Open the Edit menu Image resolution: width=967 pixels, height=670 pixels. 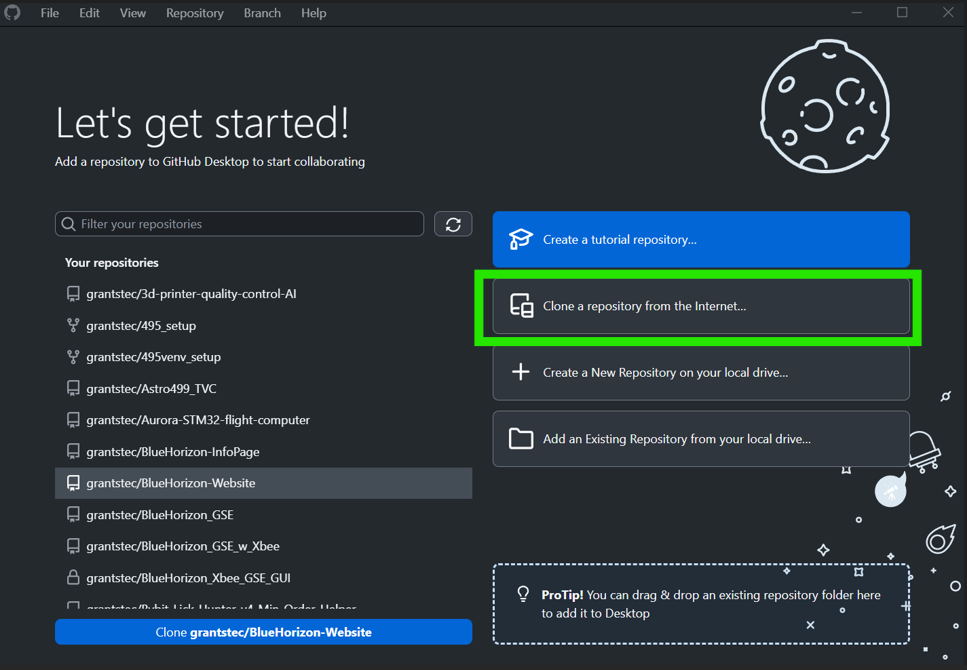pyautogui.click(x=89, y=13)
